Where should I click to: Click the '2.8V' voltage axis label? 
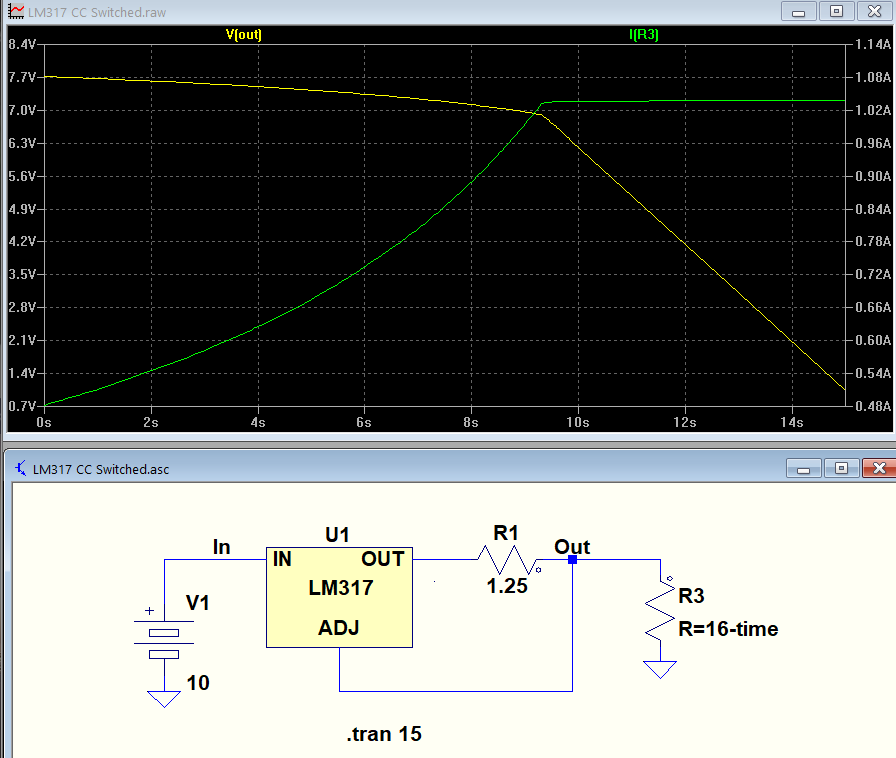(x=22, y=308)
